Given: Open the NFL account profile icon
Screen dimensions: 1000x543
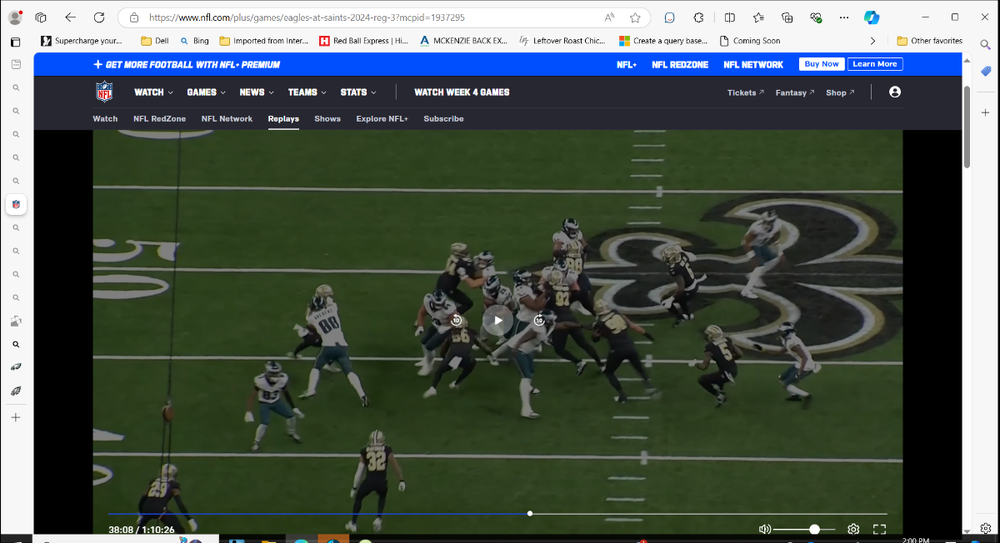Looking at the screenshot, I should click(x=894, y=92).
